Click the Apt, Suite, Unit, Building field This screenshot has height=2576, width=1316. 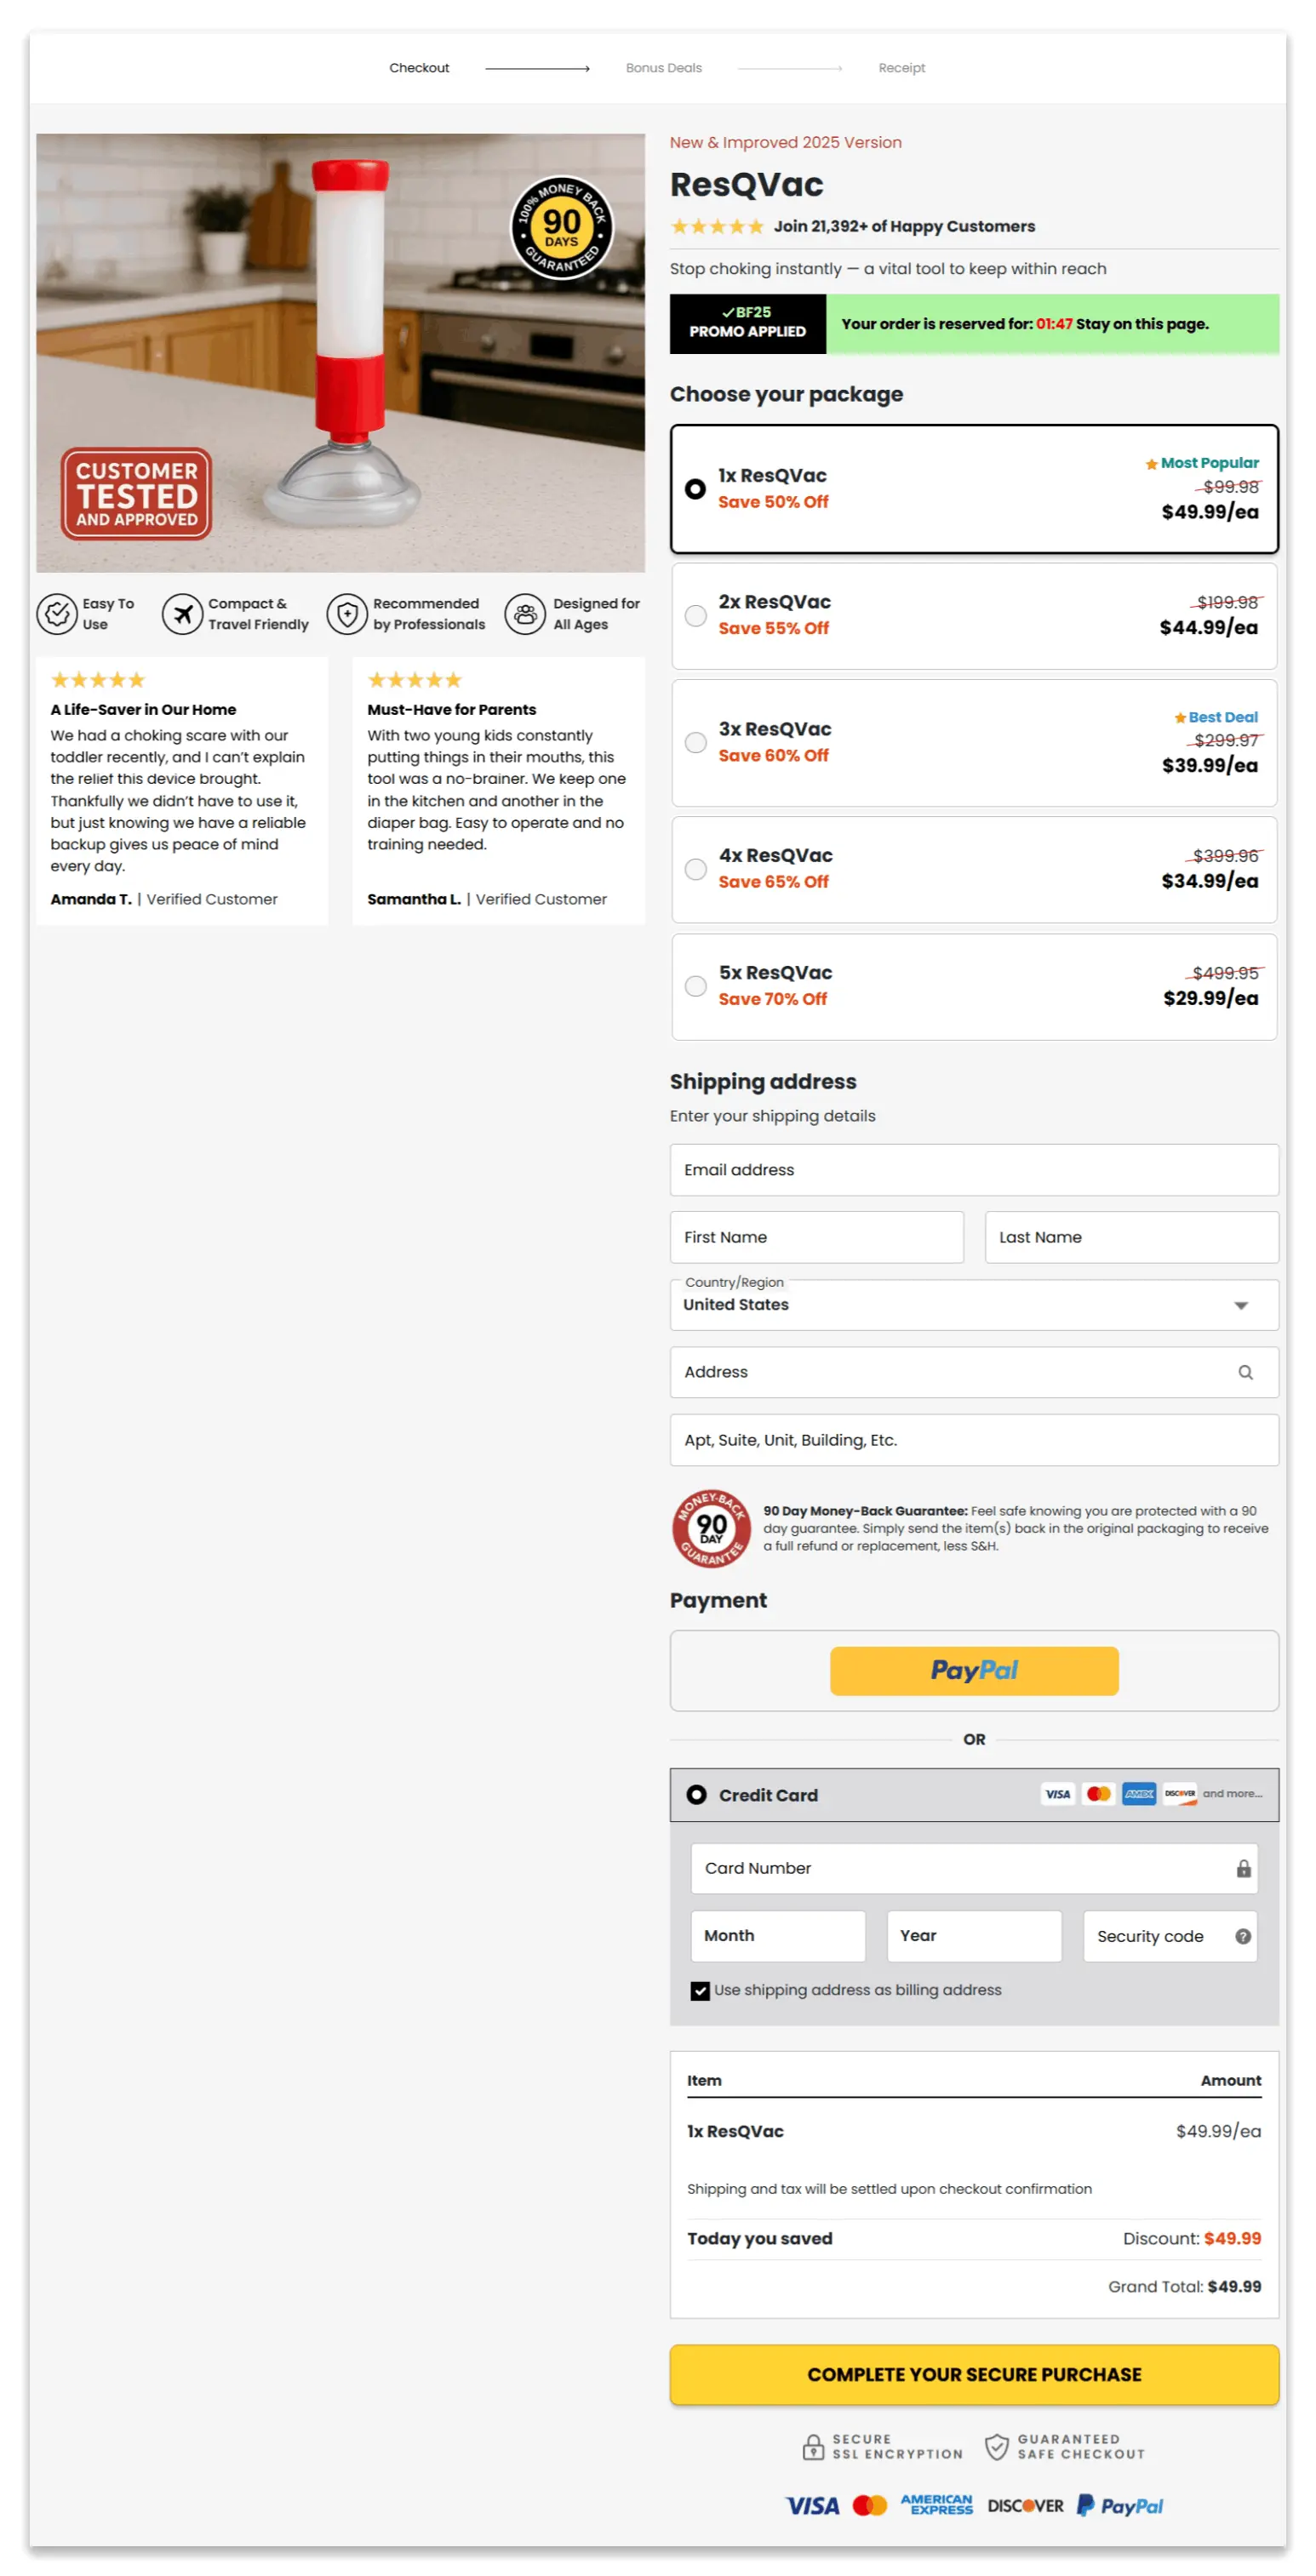pos(973,1440)
